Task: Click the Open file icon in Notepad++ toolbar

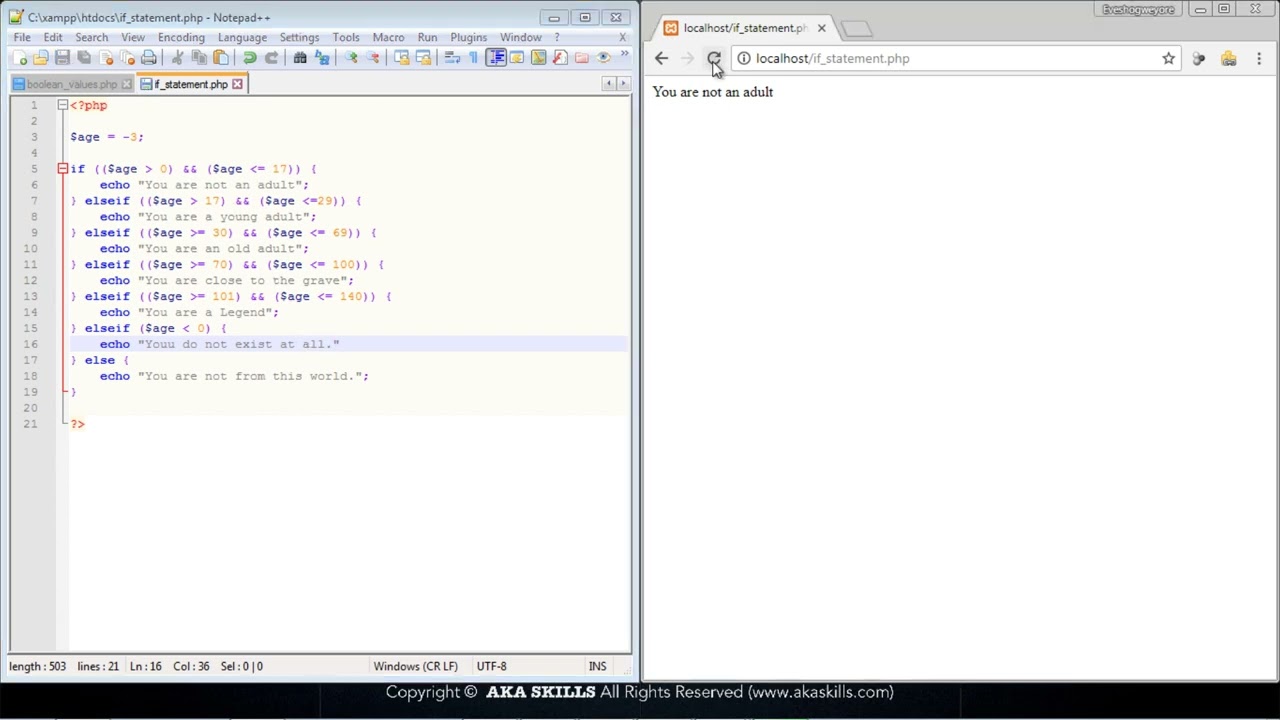Action: [x=41, y=58]
